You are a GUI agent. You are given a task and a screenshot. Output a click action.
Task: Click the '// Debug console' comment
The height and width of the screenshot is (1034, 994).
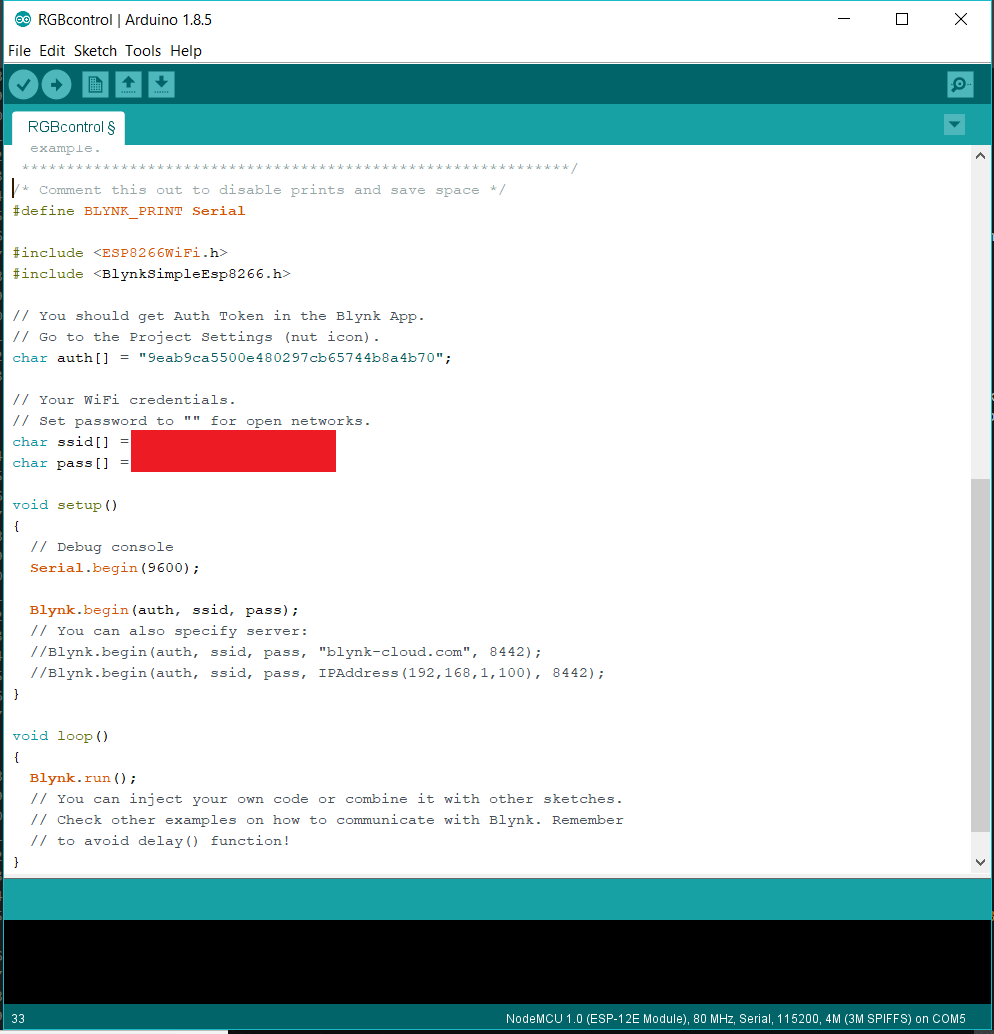(102, 547)
